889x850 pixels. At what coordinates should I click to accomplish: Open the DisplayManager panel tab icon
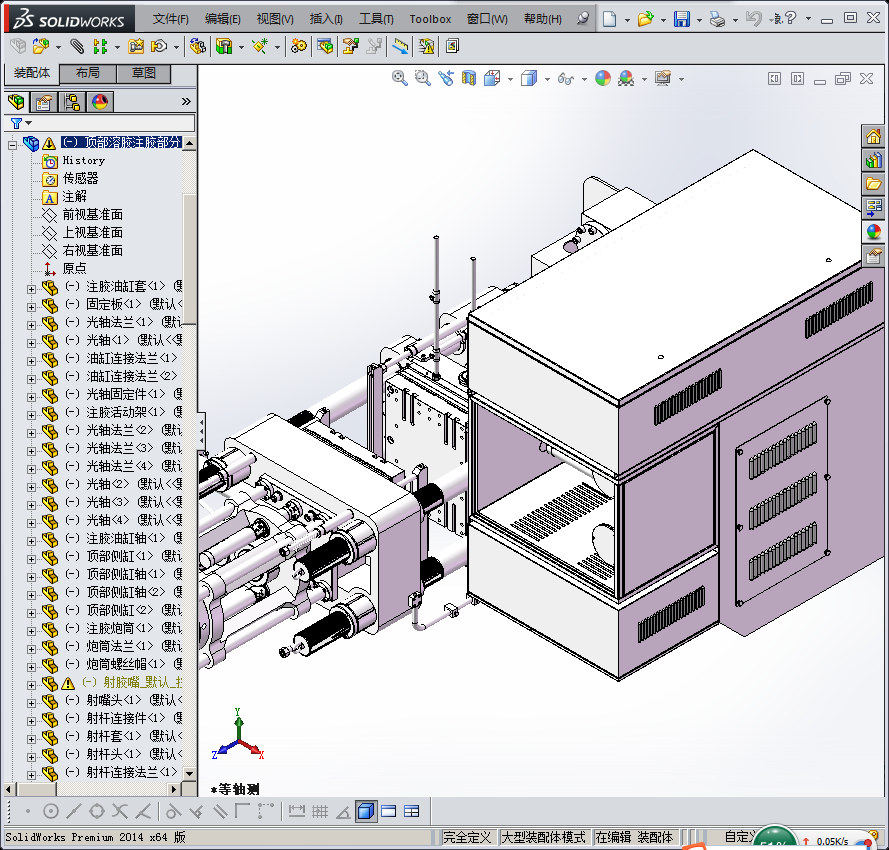point(99,102)
